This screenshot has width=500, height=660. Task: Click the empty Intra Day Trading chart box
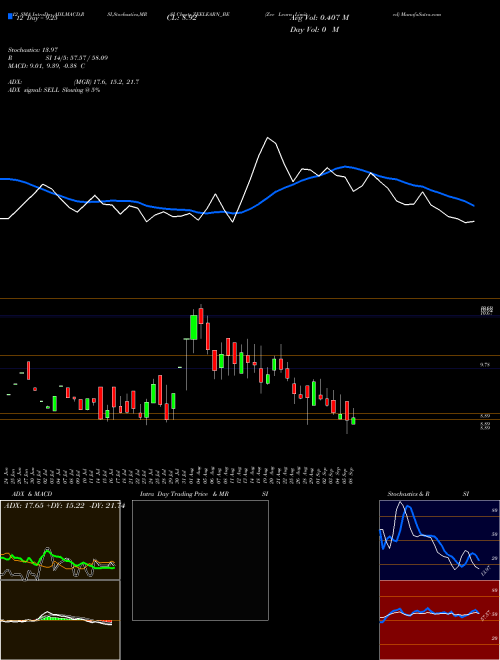click(x=200, y=560)
